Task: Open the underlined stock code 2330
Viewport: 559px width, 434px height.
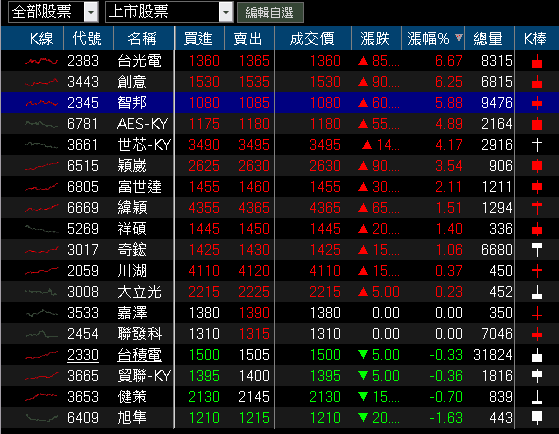Action: tap(83, 355)
